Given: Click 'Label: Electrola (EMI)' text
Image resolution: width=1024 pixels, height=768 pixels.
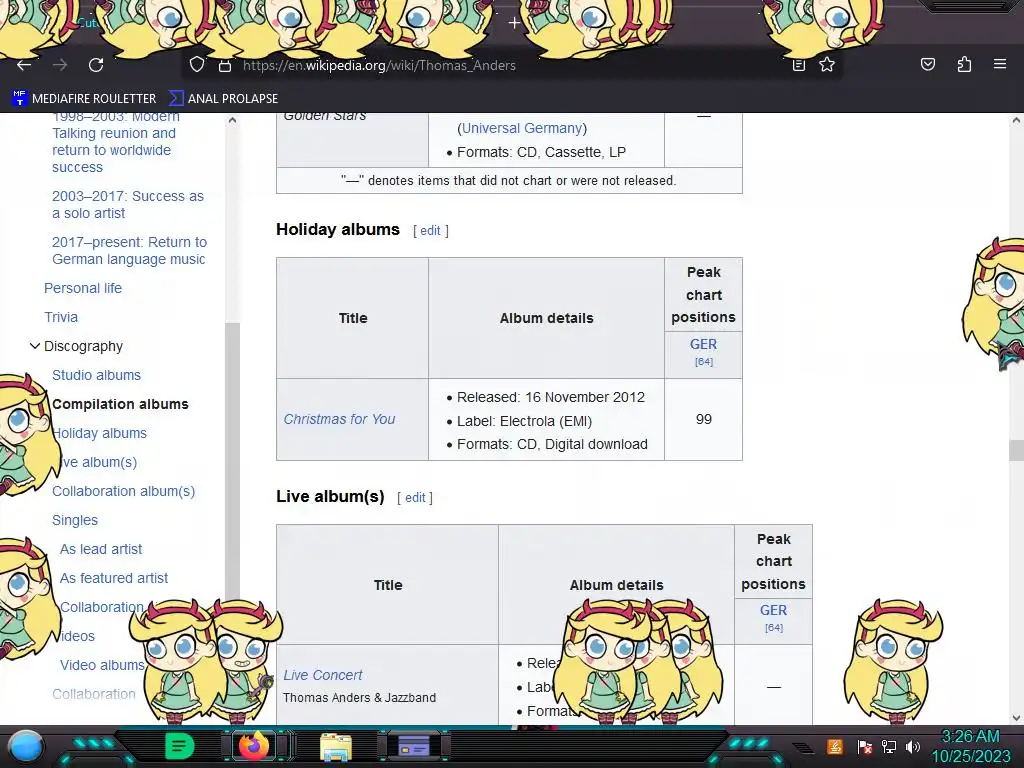Looking at the screenshot, I should 524,421.
